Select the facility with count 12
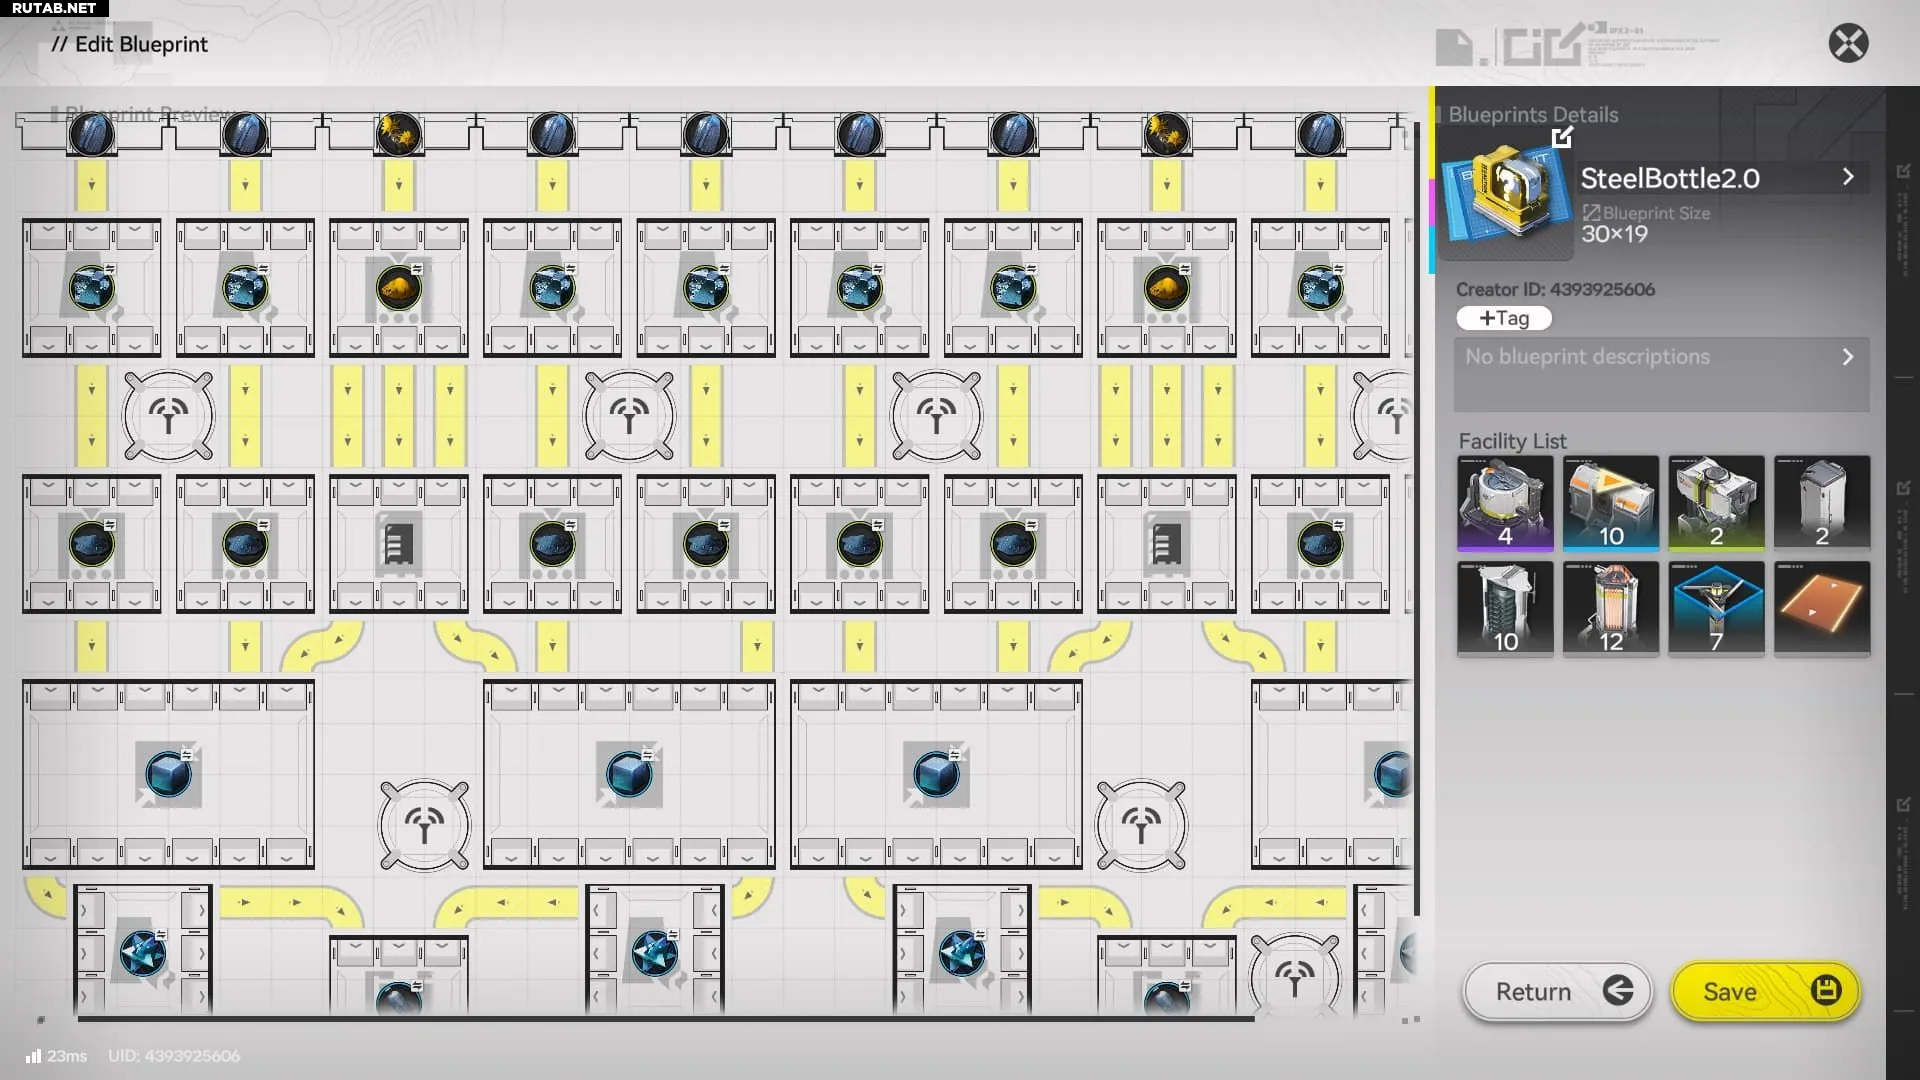The width and height of the screenshot is (1920, 1080). click(x=1610, y=607)
